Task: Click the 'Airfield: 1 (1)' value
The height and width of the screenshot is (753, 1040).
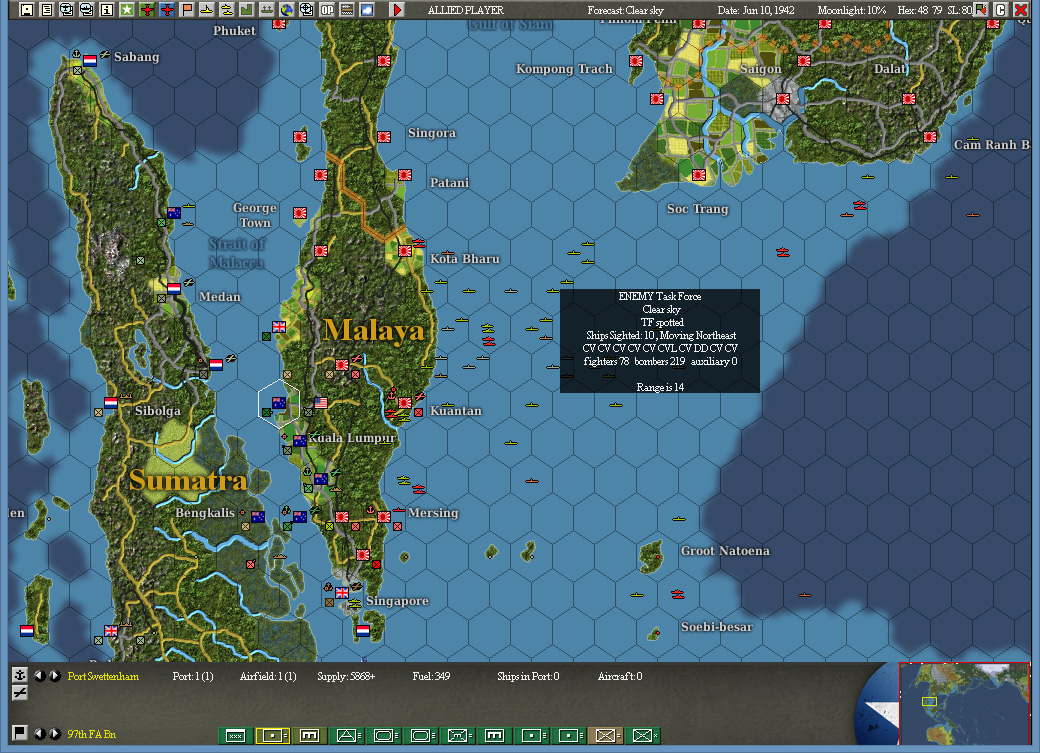Action: (268, 676)
